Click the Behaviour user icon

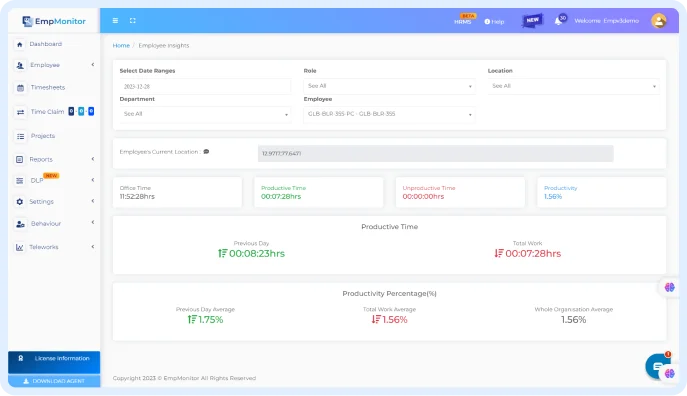point(20,224)
